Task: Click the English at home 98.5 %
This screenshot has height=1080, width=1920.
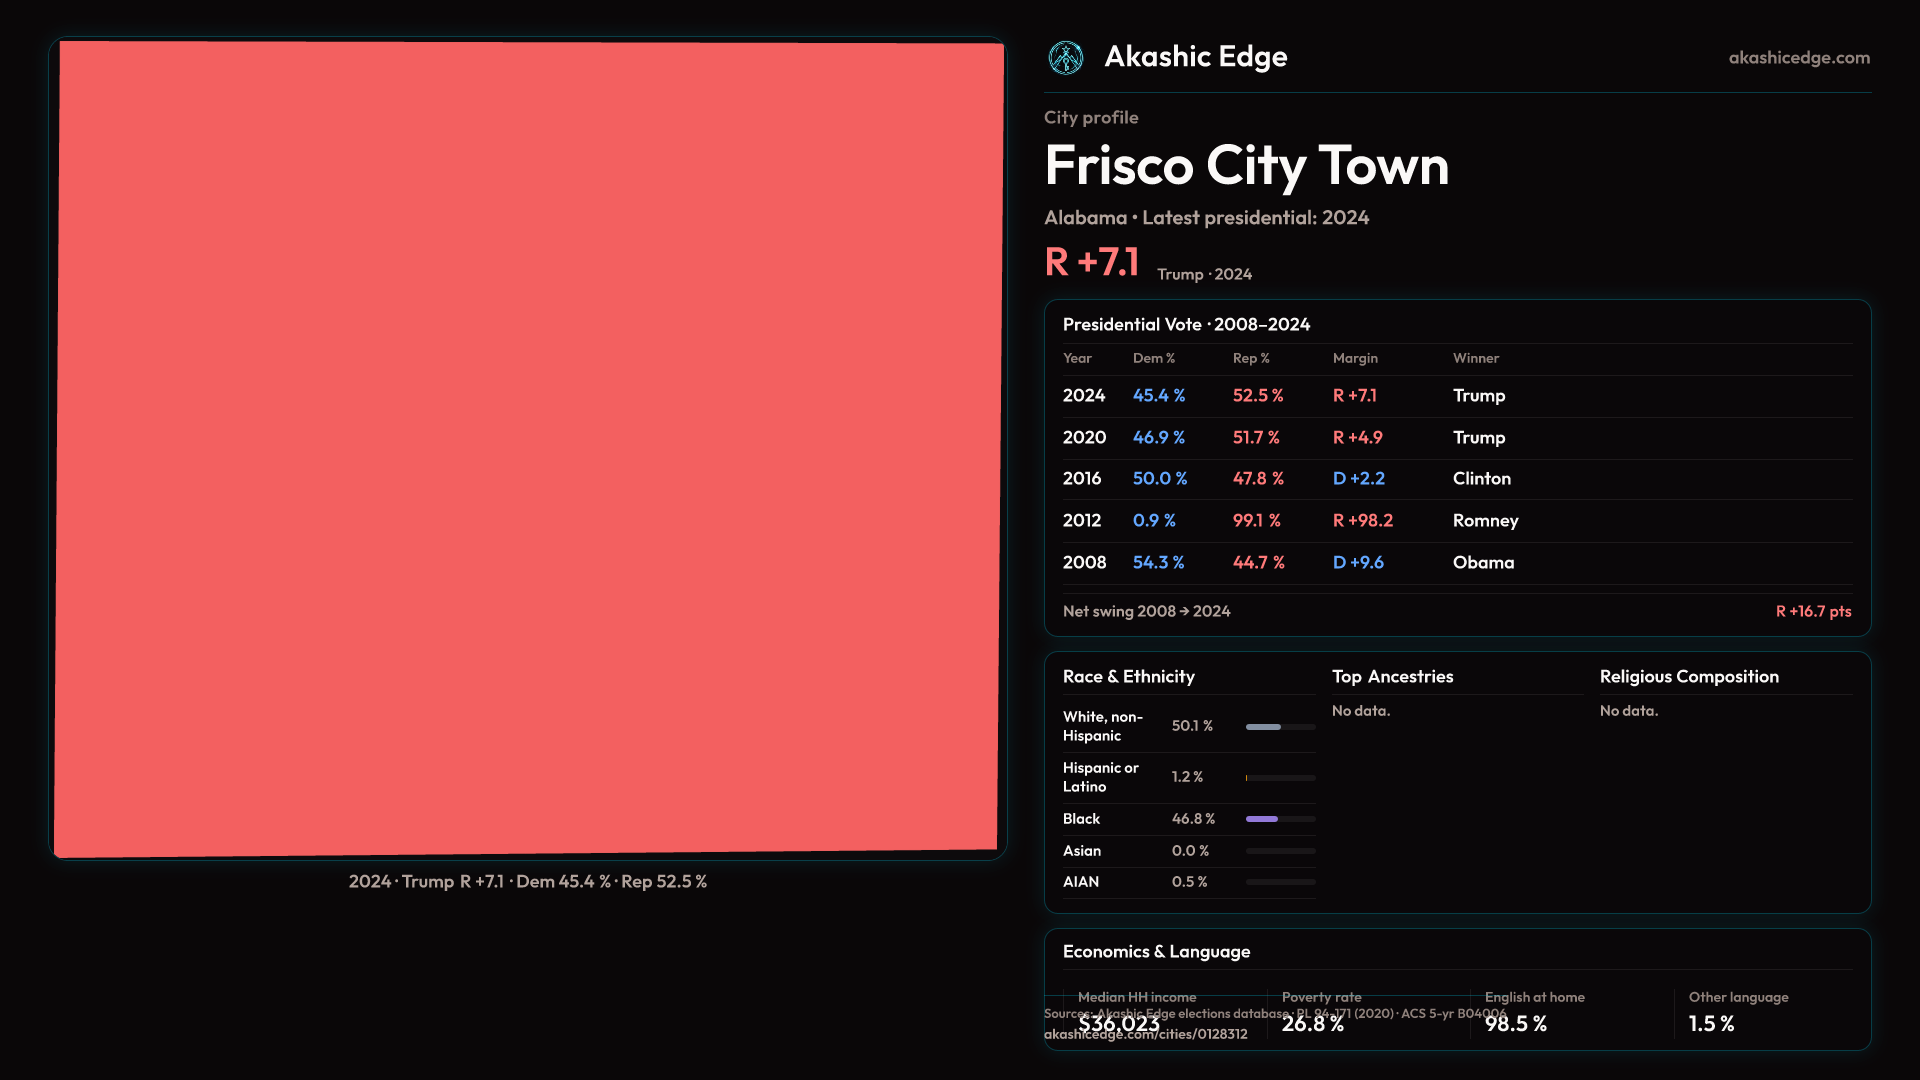Action: pos(1515,1024)
